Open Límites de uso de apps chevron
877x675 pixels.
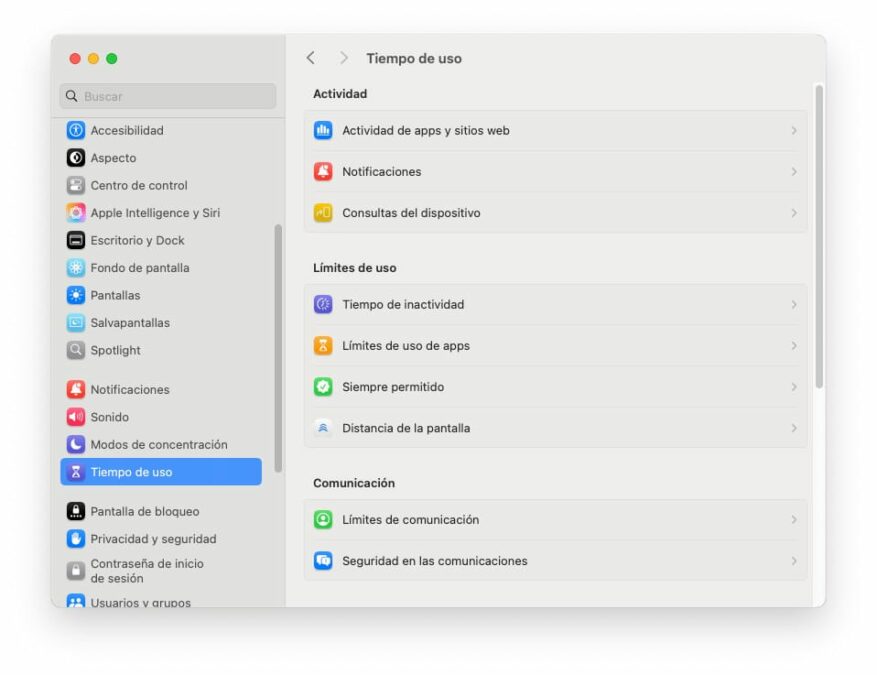click(x=794, y=346)
